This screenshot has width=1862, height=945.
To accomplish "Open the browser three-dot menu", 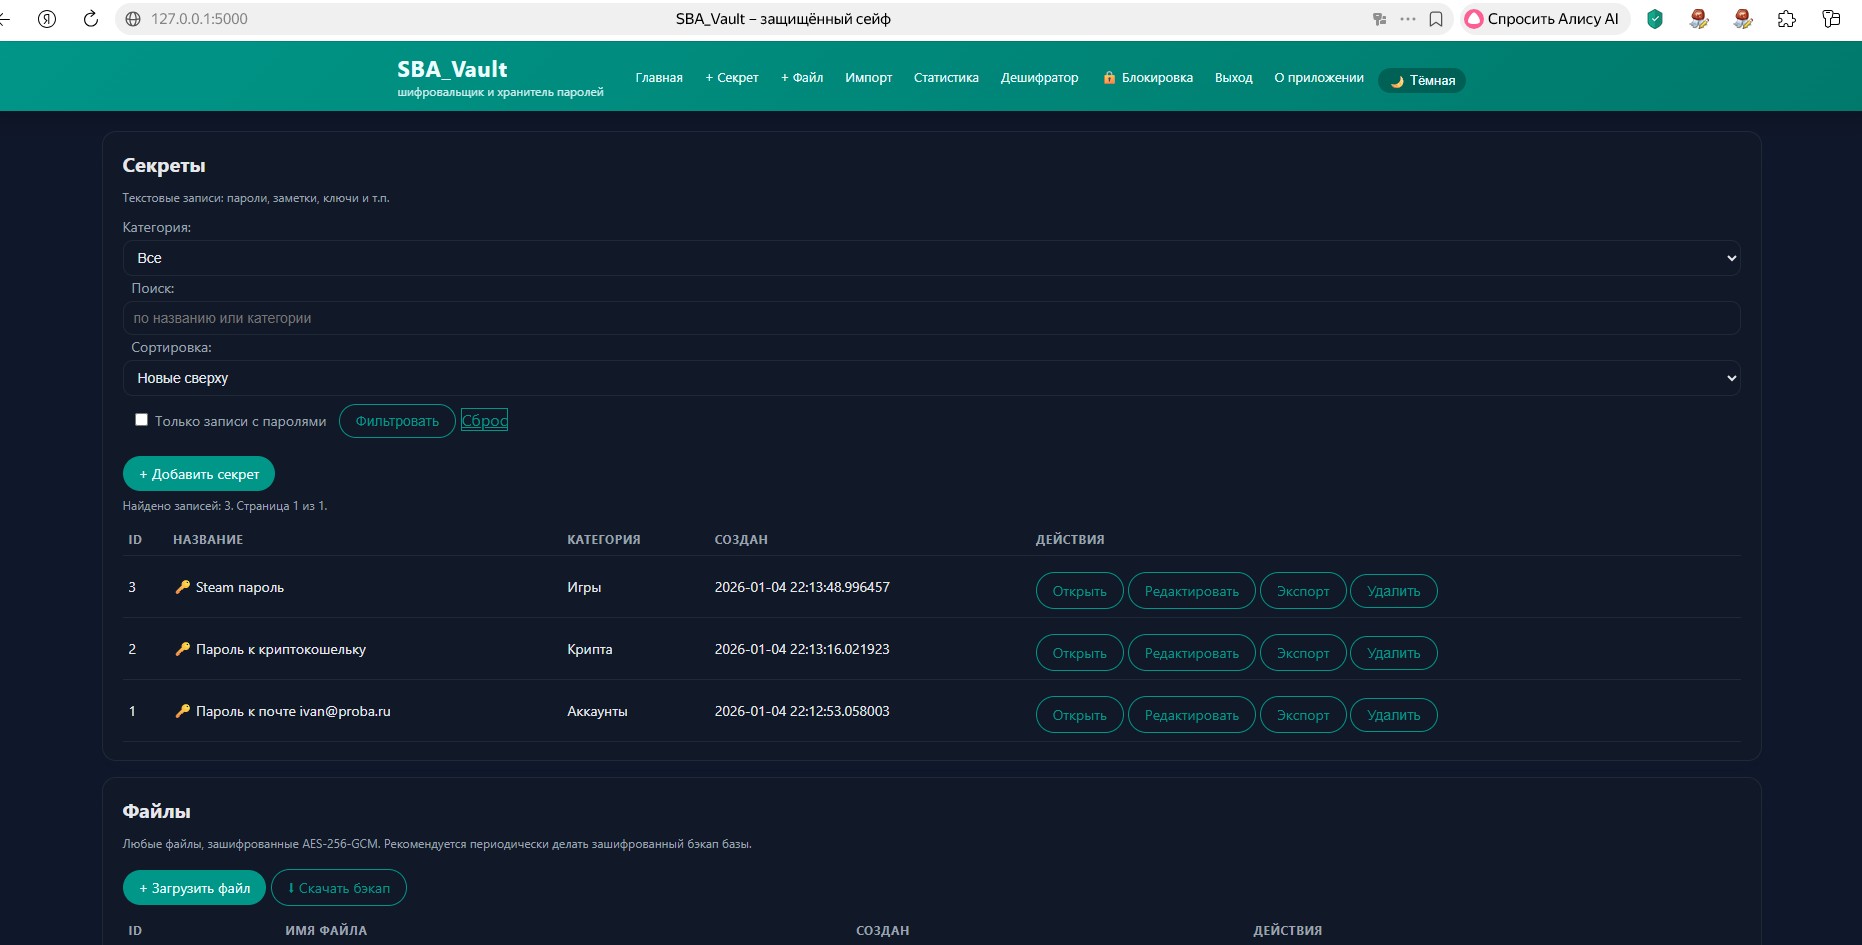I will pyautogui.click(x=1409, y=18).
